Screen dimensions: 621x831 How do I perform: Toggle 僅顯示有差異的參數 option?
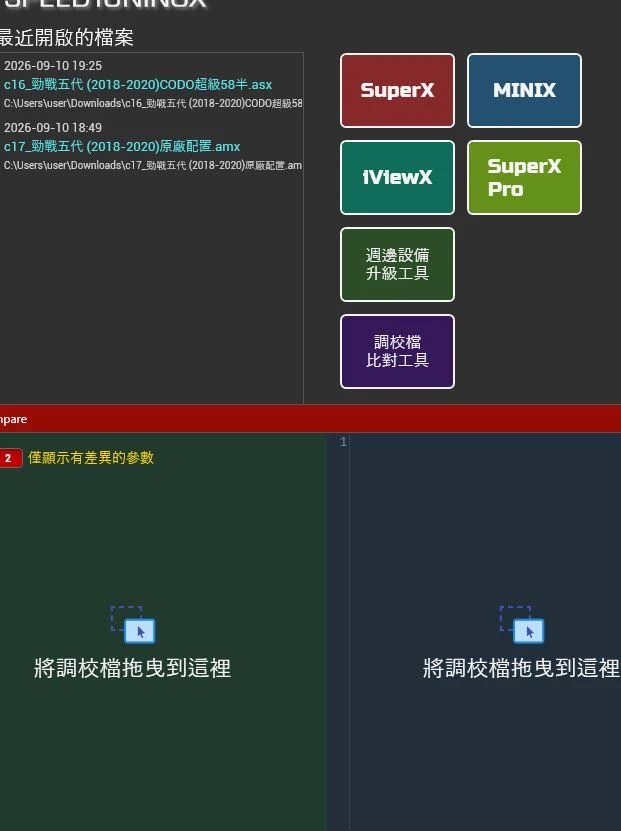(91, 457)
